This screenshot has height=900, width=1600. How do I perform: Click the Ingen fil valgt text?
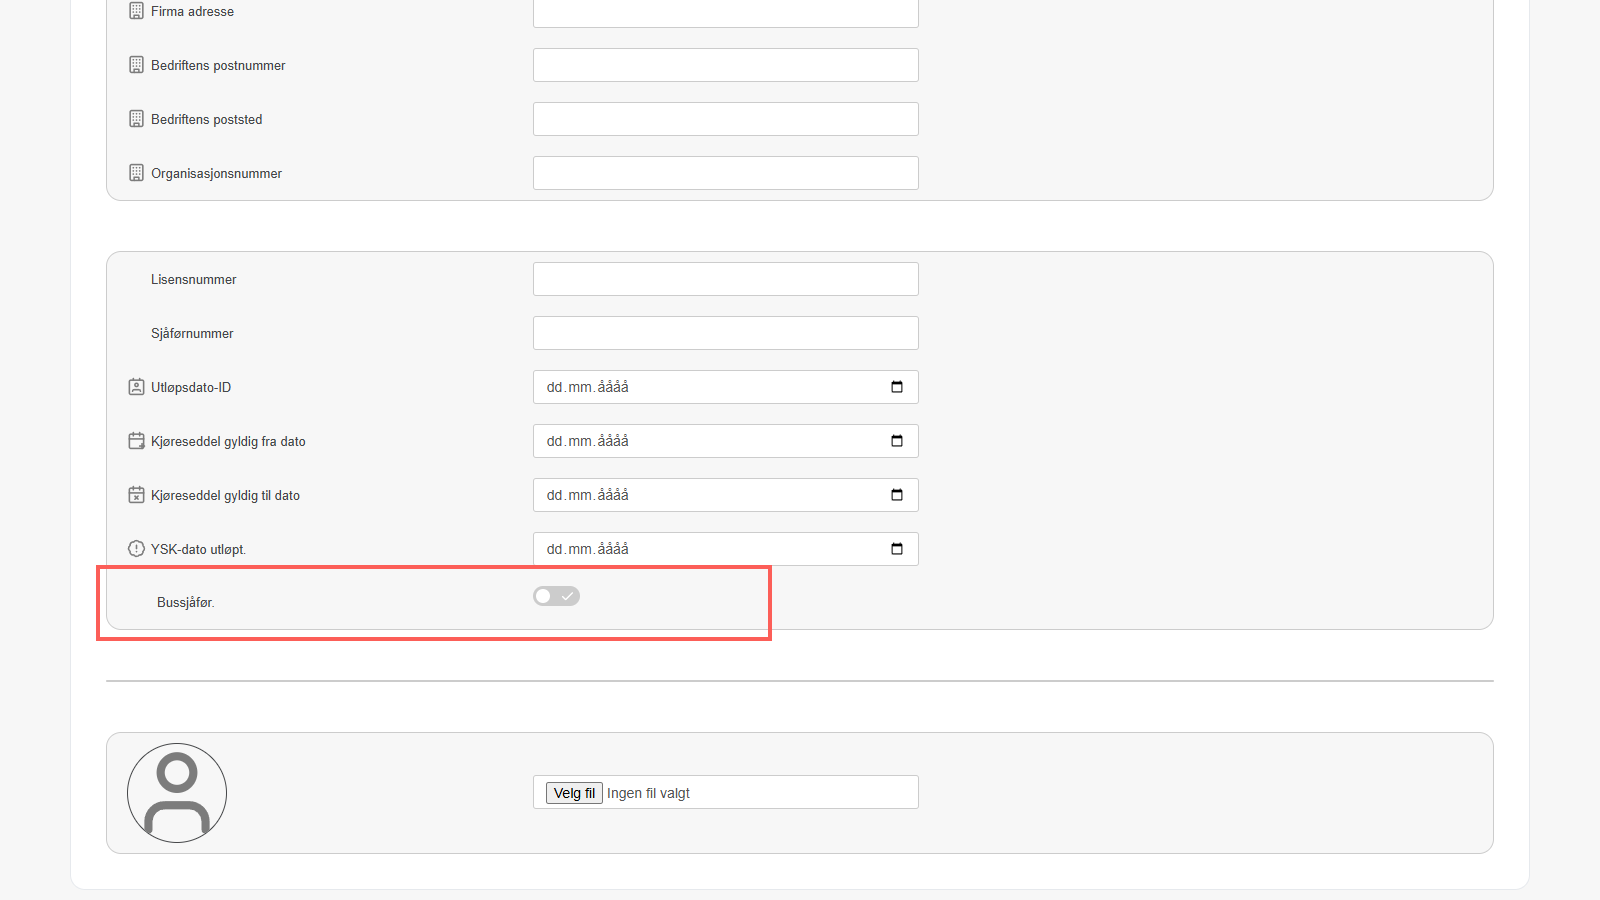click(648, 793)
